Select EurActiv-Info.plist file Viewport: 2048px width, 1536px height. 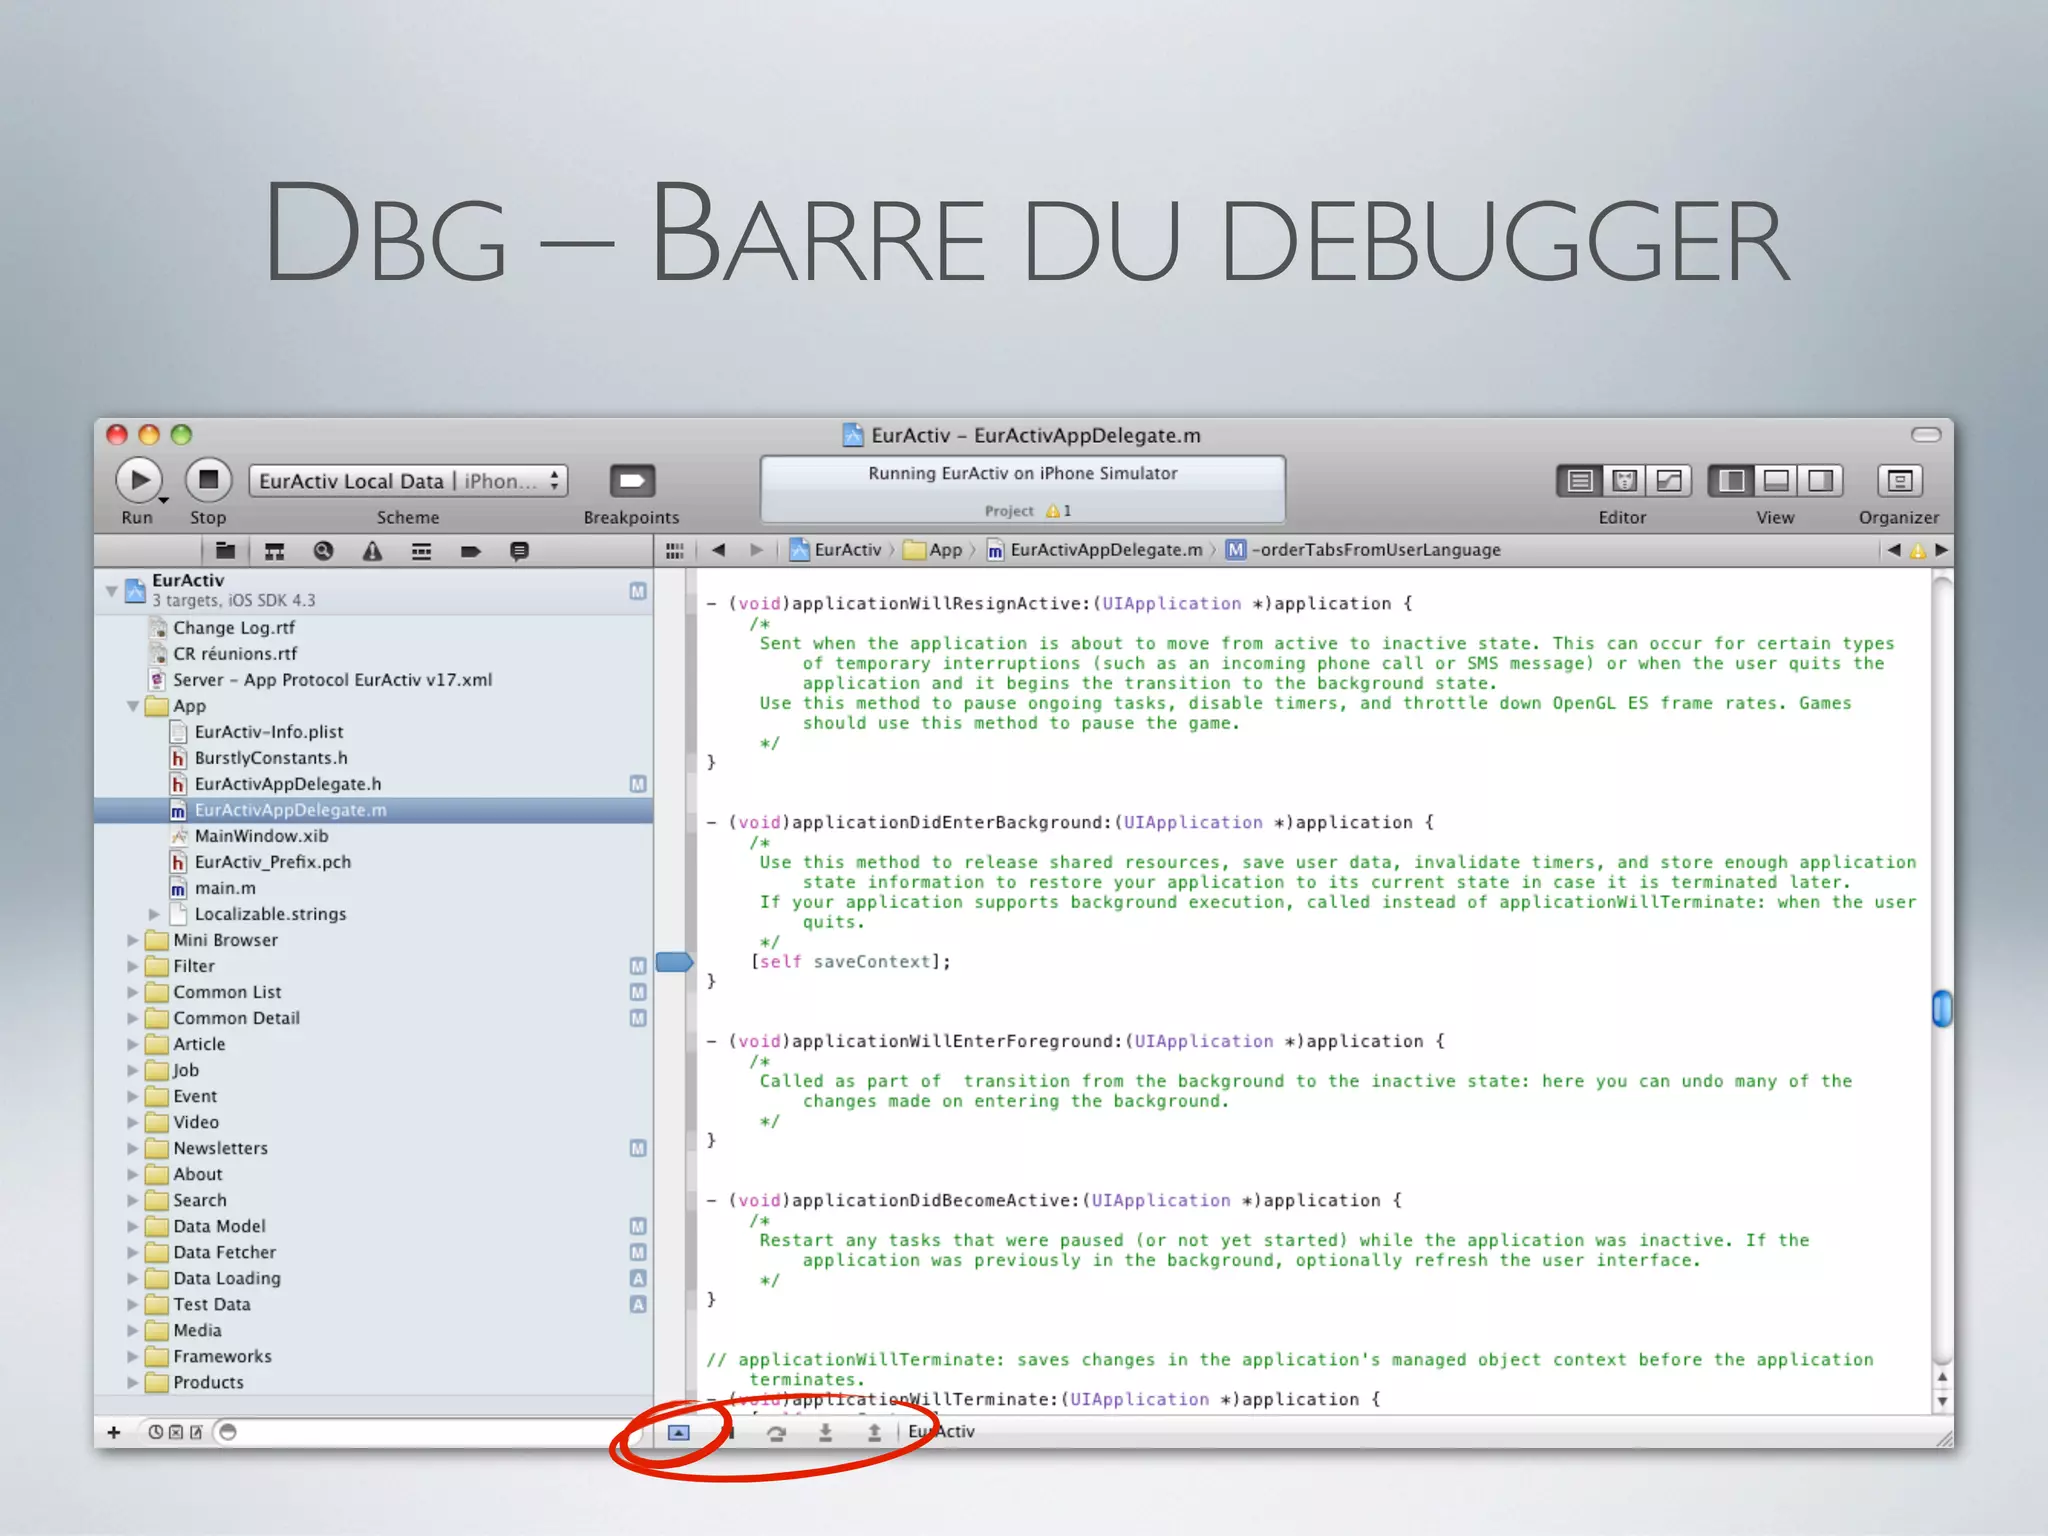[373, 732]
